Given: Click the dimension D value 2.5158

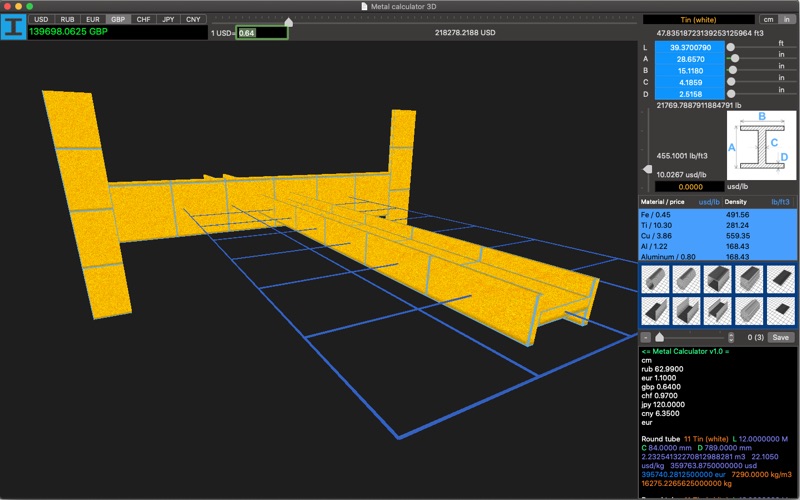Looking at the screenshot, I should click(x=690, y=94).
